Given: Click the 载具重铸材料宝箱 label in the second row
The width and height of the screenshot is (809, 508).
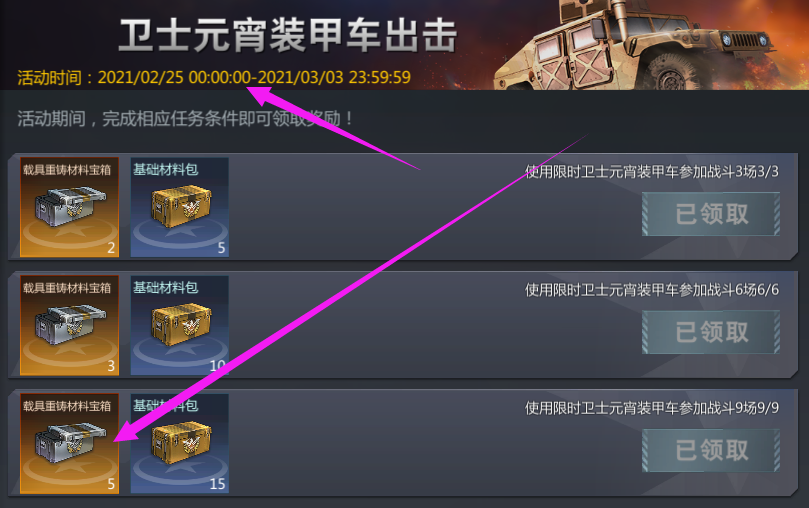Looking at the screenshot, I should coord(67,288).
